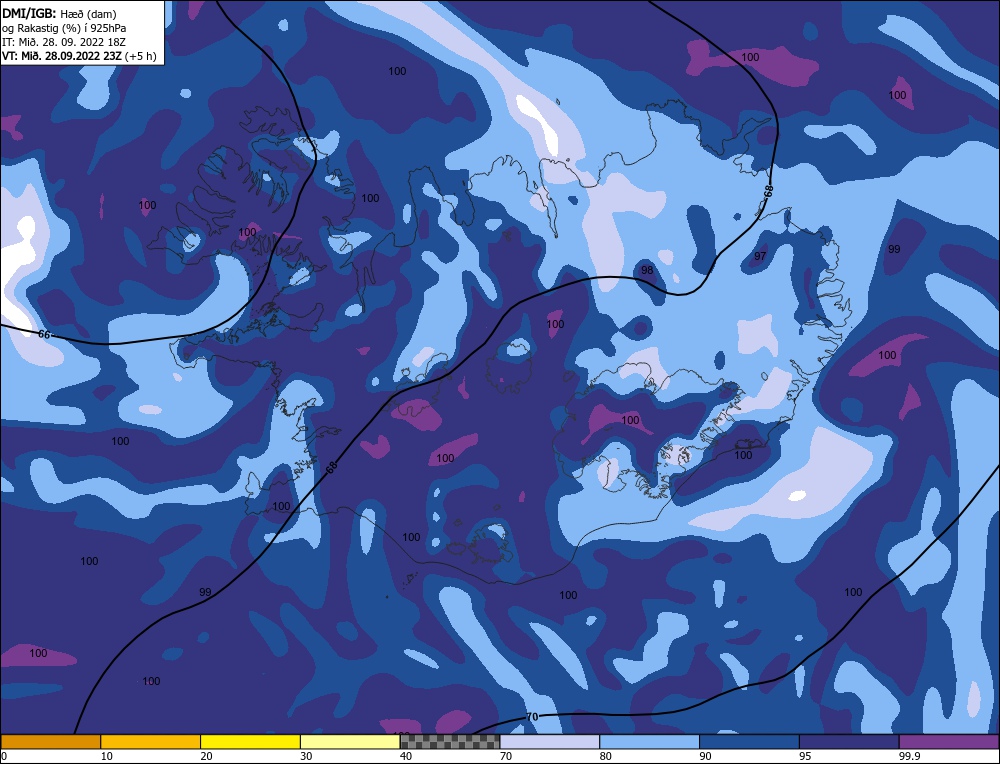
Task: Click the purple above-99.9 legend swatch
Action: tap(949, 742)
